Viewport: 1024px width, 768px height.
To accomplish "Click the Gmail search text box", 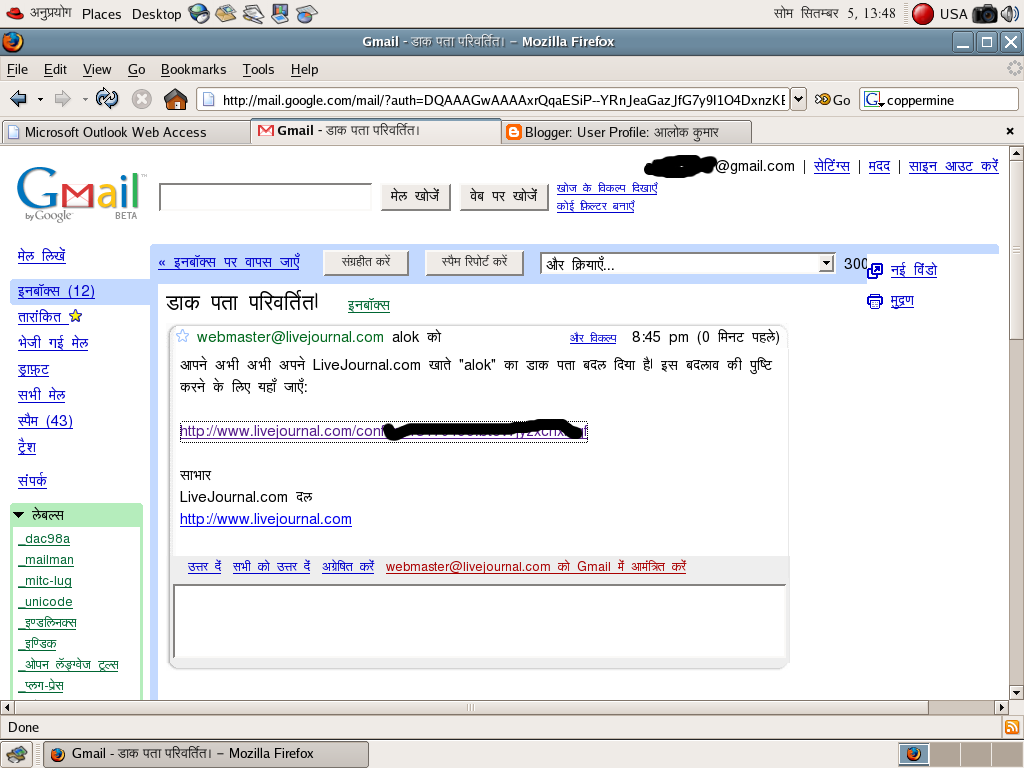I will (x=266, y=197).
